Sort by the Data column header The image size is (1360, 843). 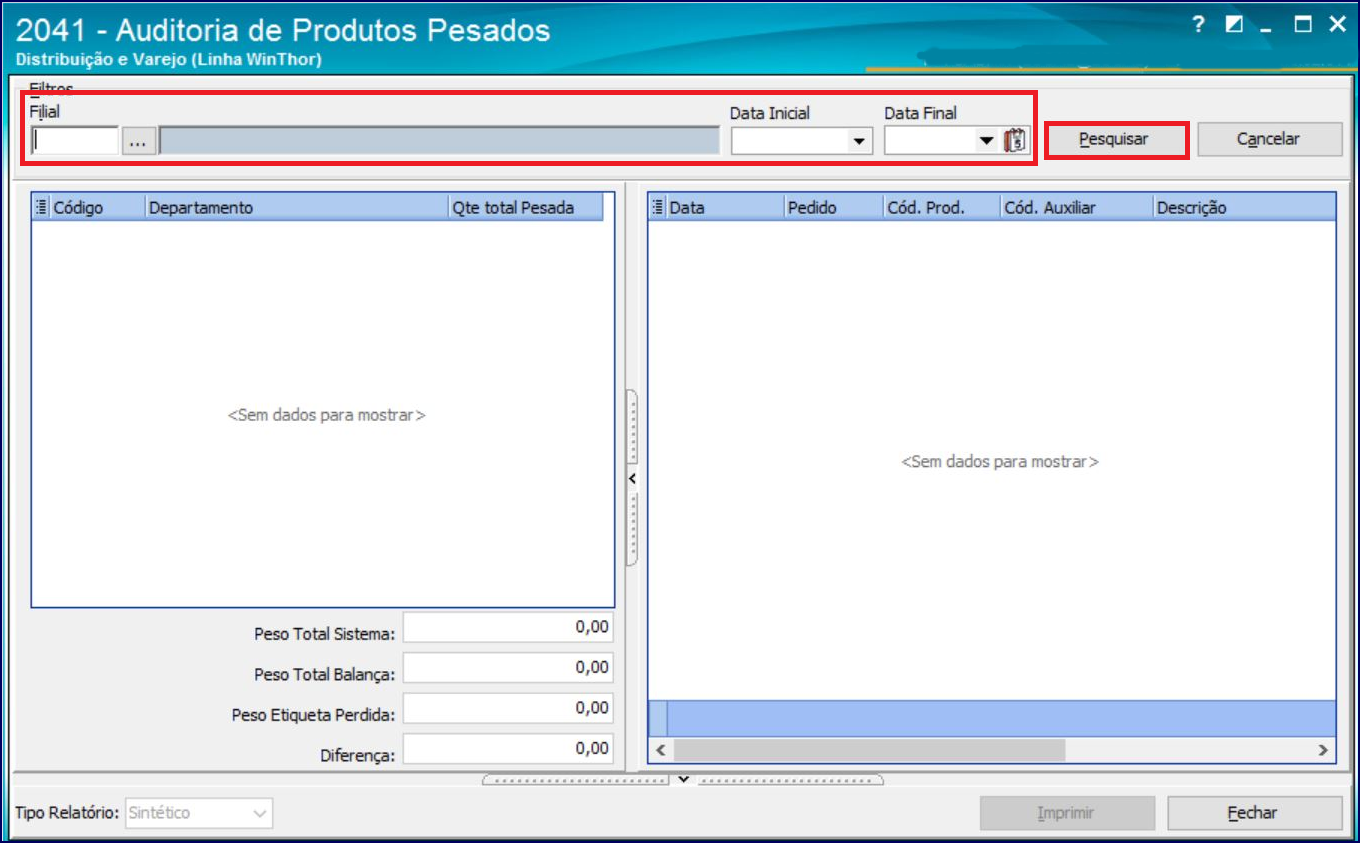(725, 208)
